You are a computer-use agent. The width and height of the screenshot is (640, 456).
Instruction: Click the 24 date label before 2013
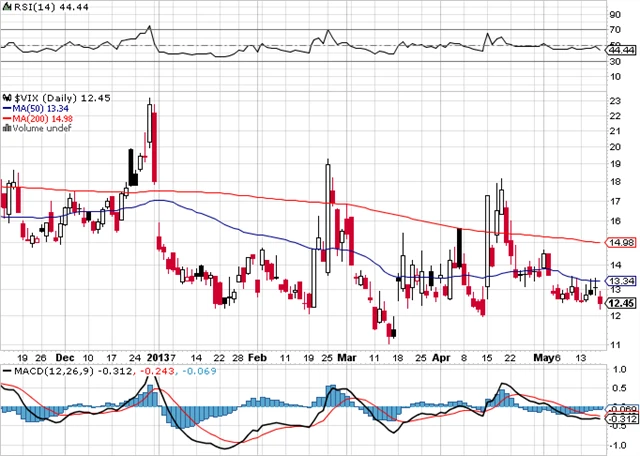135,358
